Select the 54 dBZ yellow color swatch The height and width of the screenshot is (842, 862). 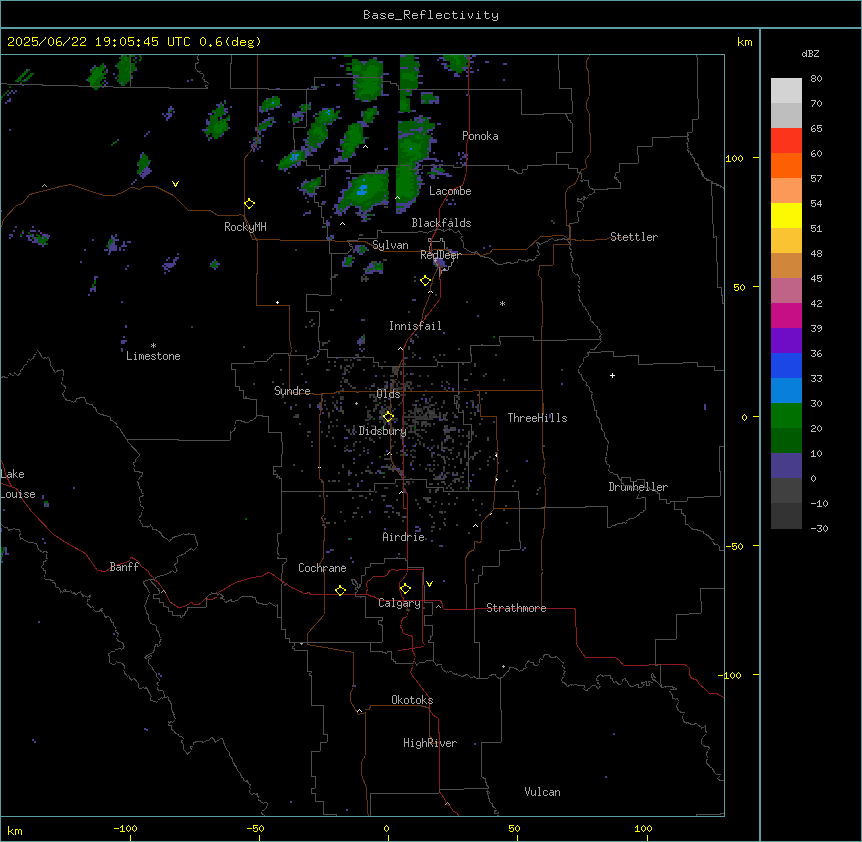[x=786, y=215]
